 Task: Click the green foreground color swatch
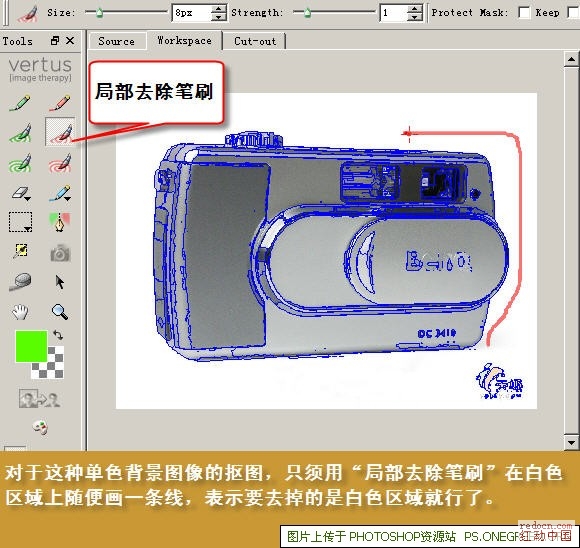31,346
